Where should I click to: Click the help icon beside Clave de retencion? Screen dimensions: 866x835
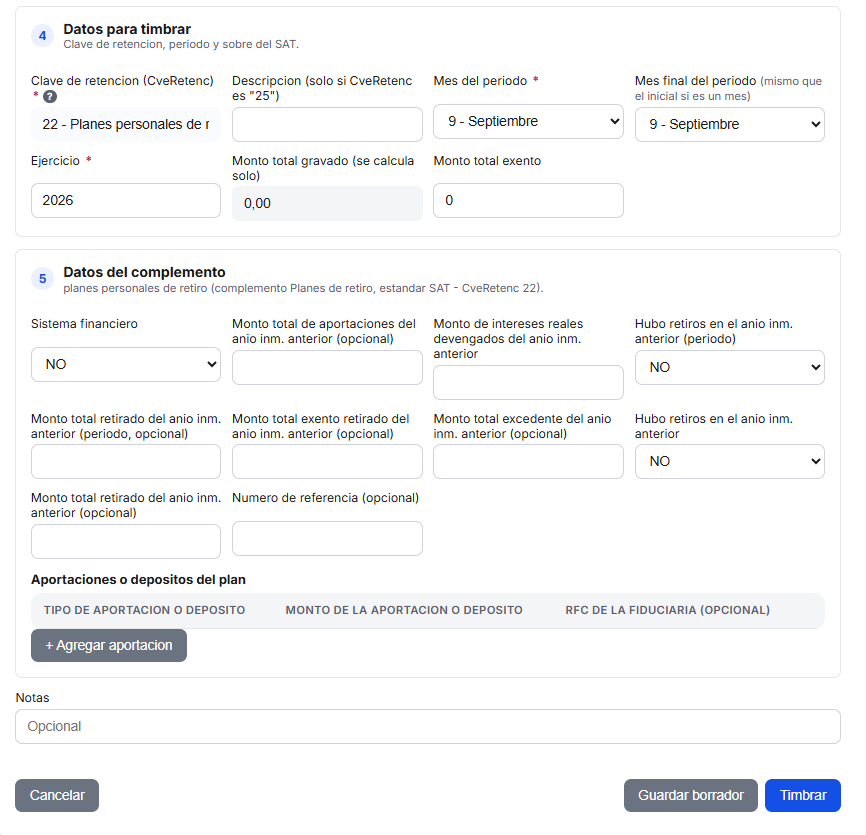[x=50, y=97]
